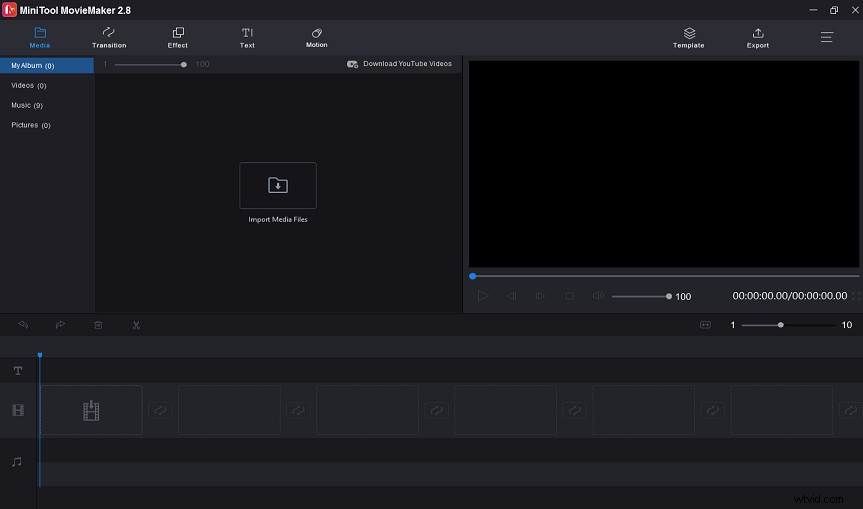The width and height of the screenshot is (863, 509).
Task: Click the fifth video clip placeholder
Action: click(643, 411)
